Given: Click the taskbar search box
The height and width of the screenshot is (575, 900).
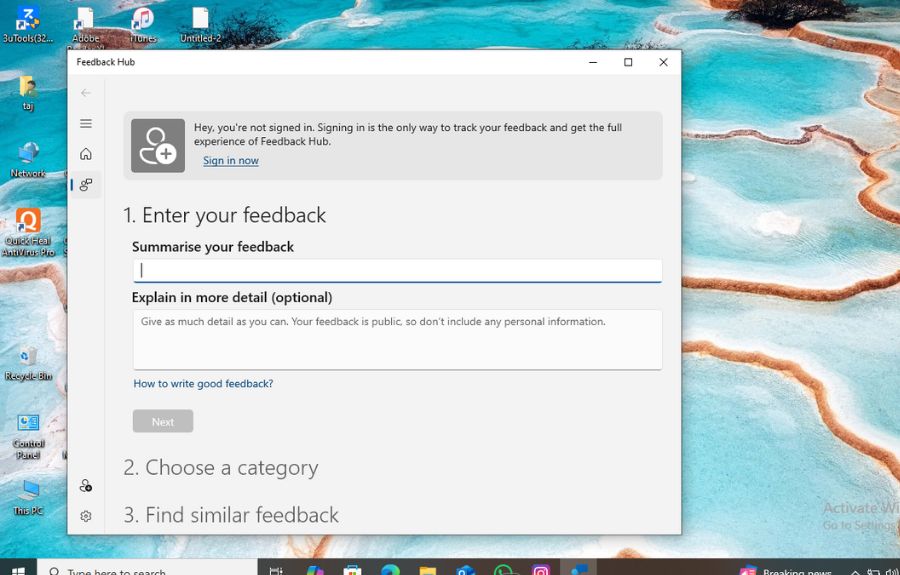Looking at the screenshot, I should [148, 569].
